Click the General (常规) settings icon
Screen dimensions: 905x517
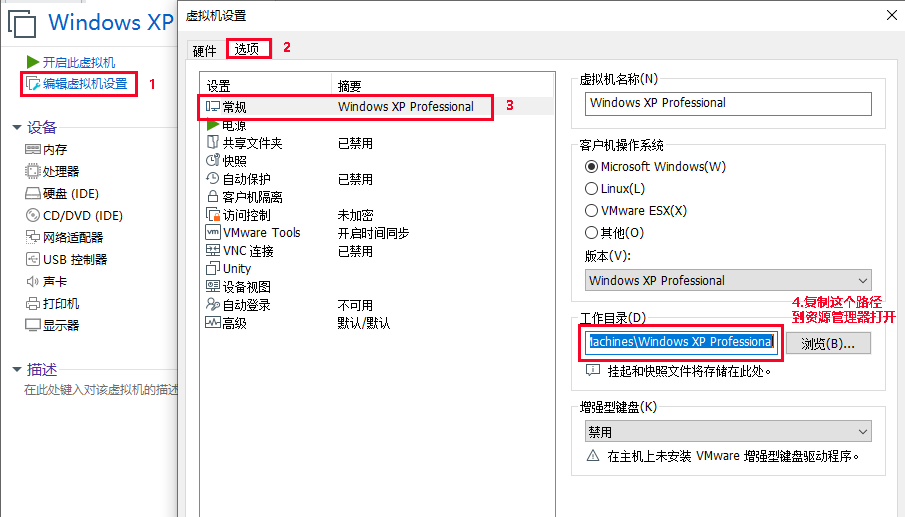[213, 107]
